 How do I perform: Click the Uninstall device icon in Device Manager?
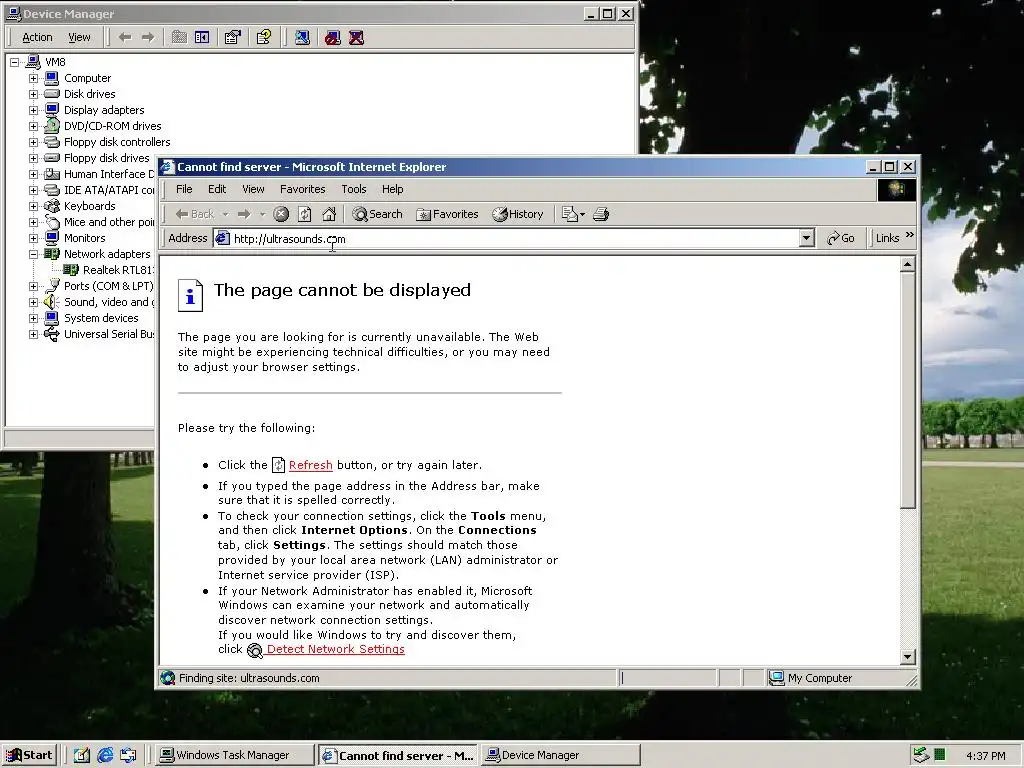(x=356, y=37)
